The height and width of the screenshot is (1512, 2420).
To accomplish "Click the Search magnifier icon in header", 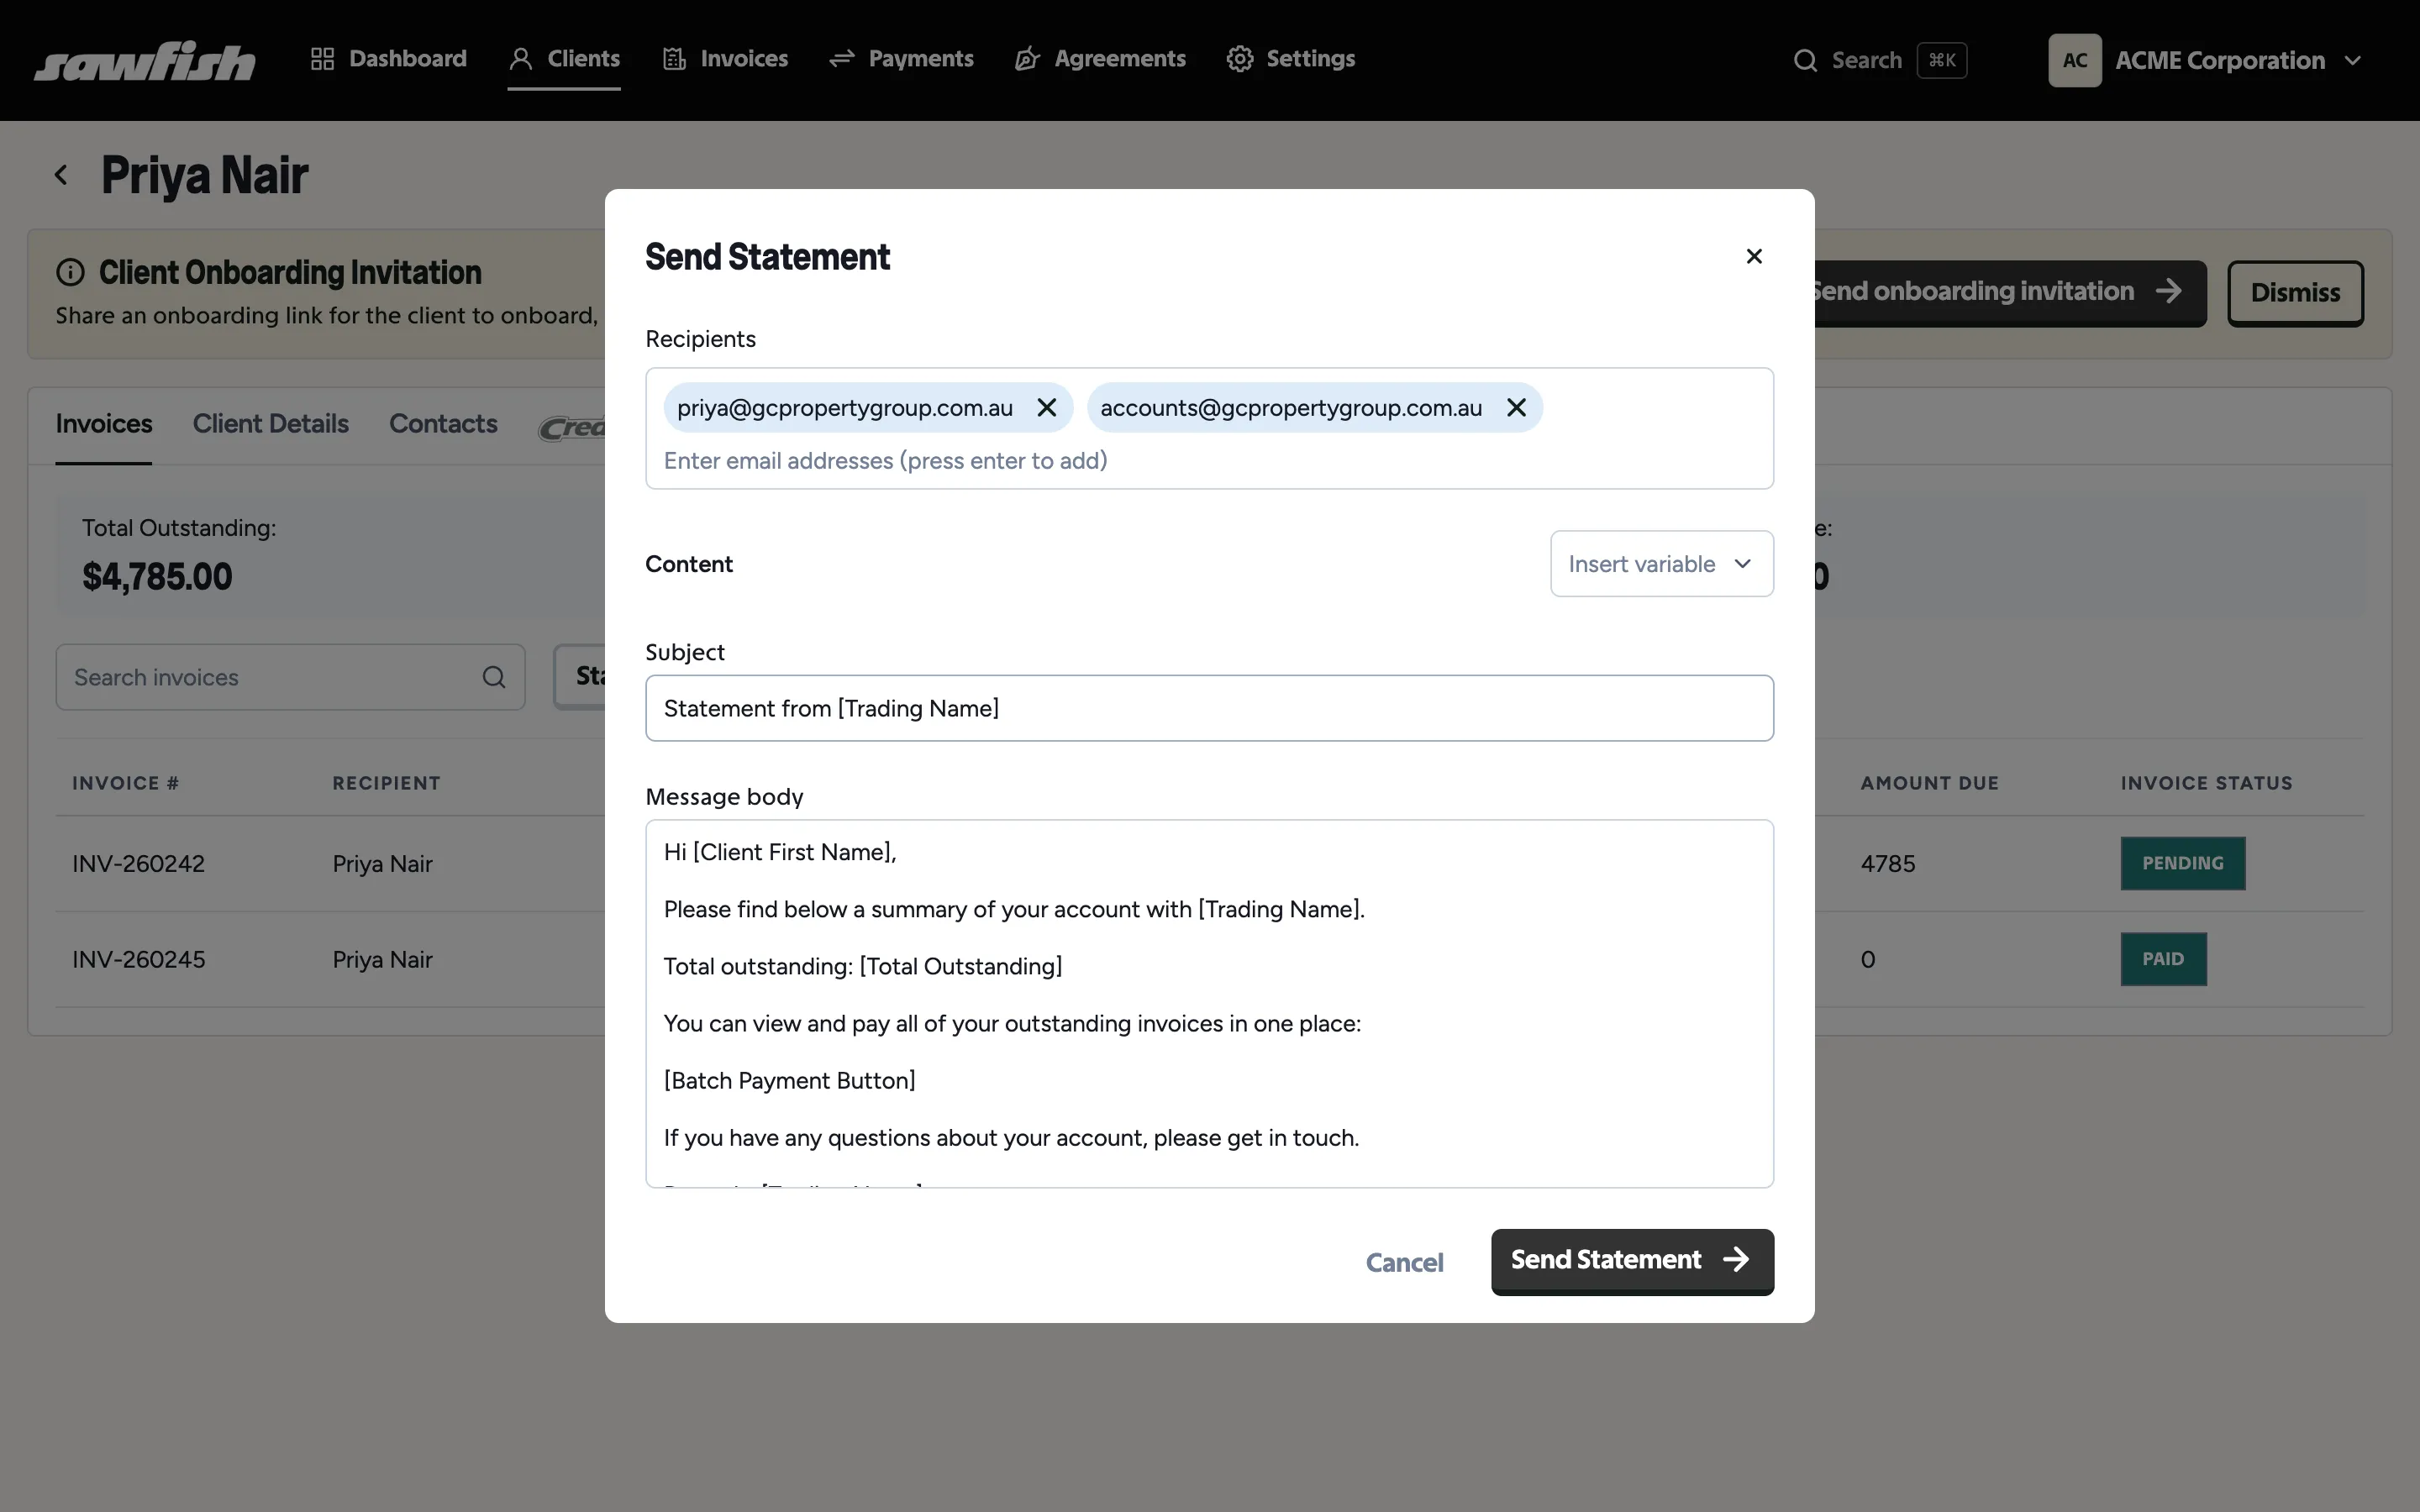I will tap(1805, 61).
